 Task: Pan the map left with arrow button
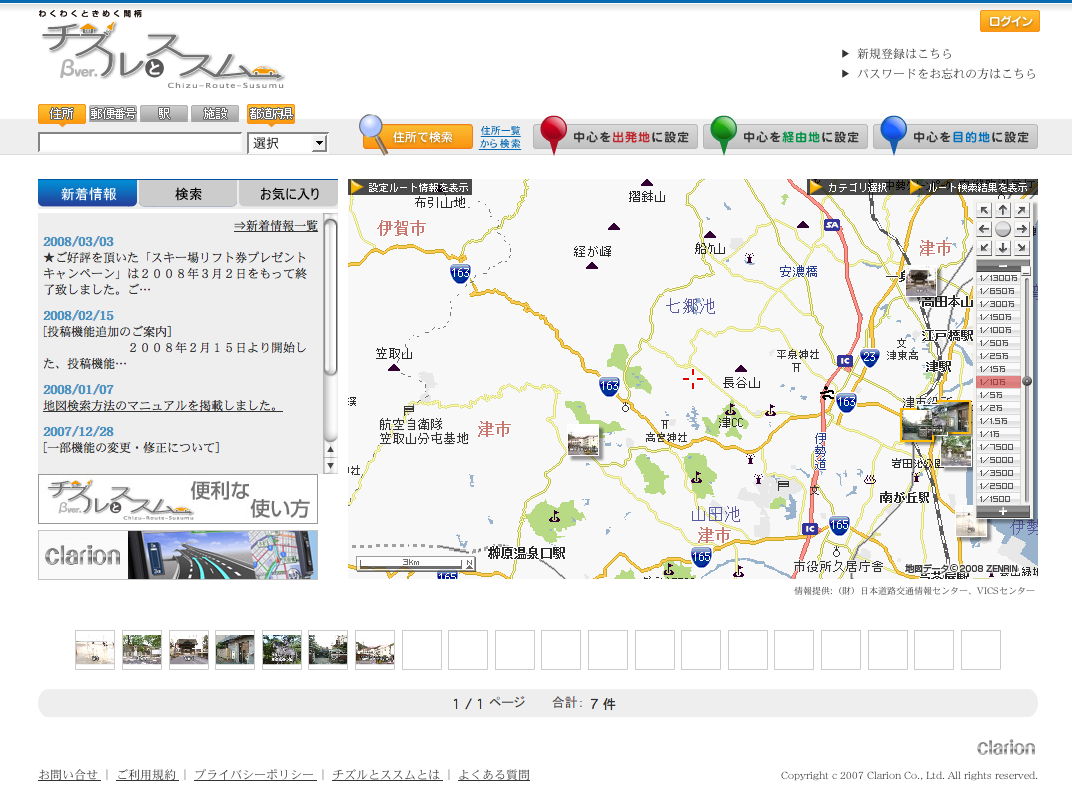coord(984,229)
